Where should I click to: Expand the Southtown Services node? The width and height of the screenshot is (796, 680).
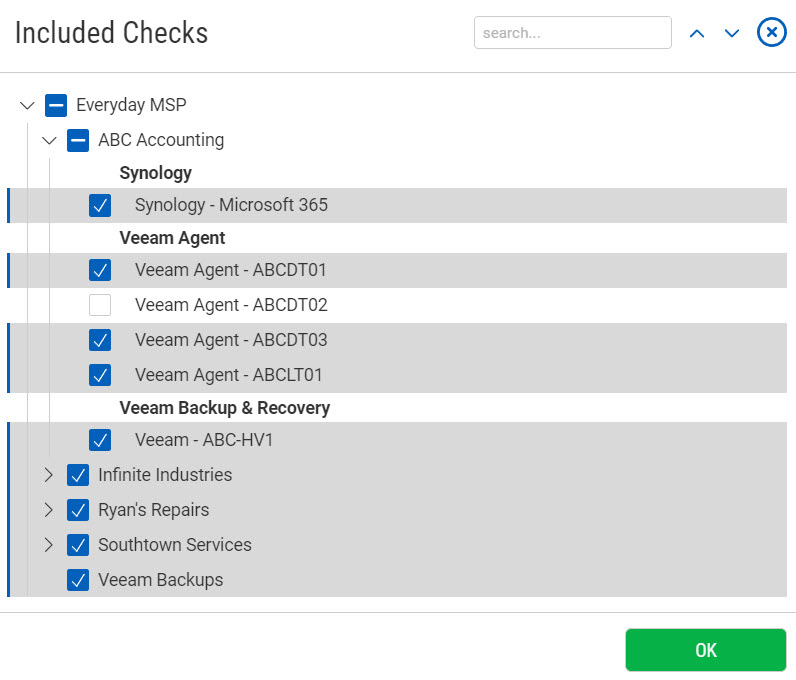click(x=49, y=545)
